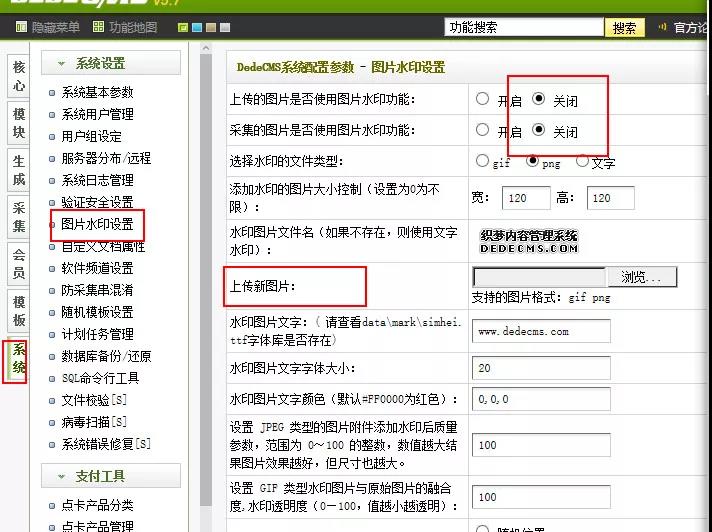Click bullet icon beside 系统基本参数

tap(52, 93)
